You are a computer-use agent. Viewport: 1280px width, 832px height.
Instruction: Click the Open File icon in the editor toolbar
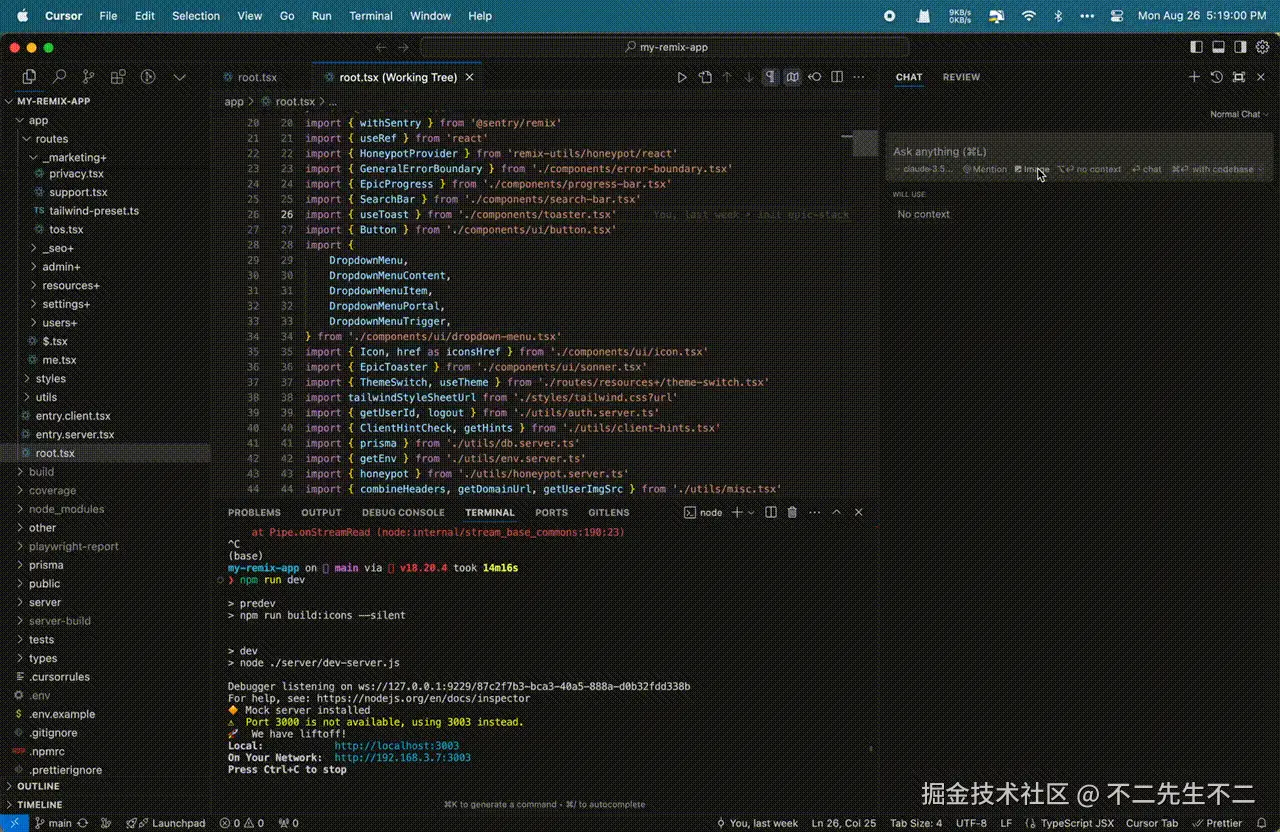[x=705, y=77]
